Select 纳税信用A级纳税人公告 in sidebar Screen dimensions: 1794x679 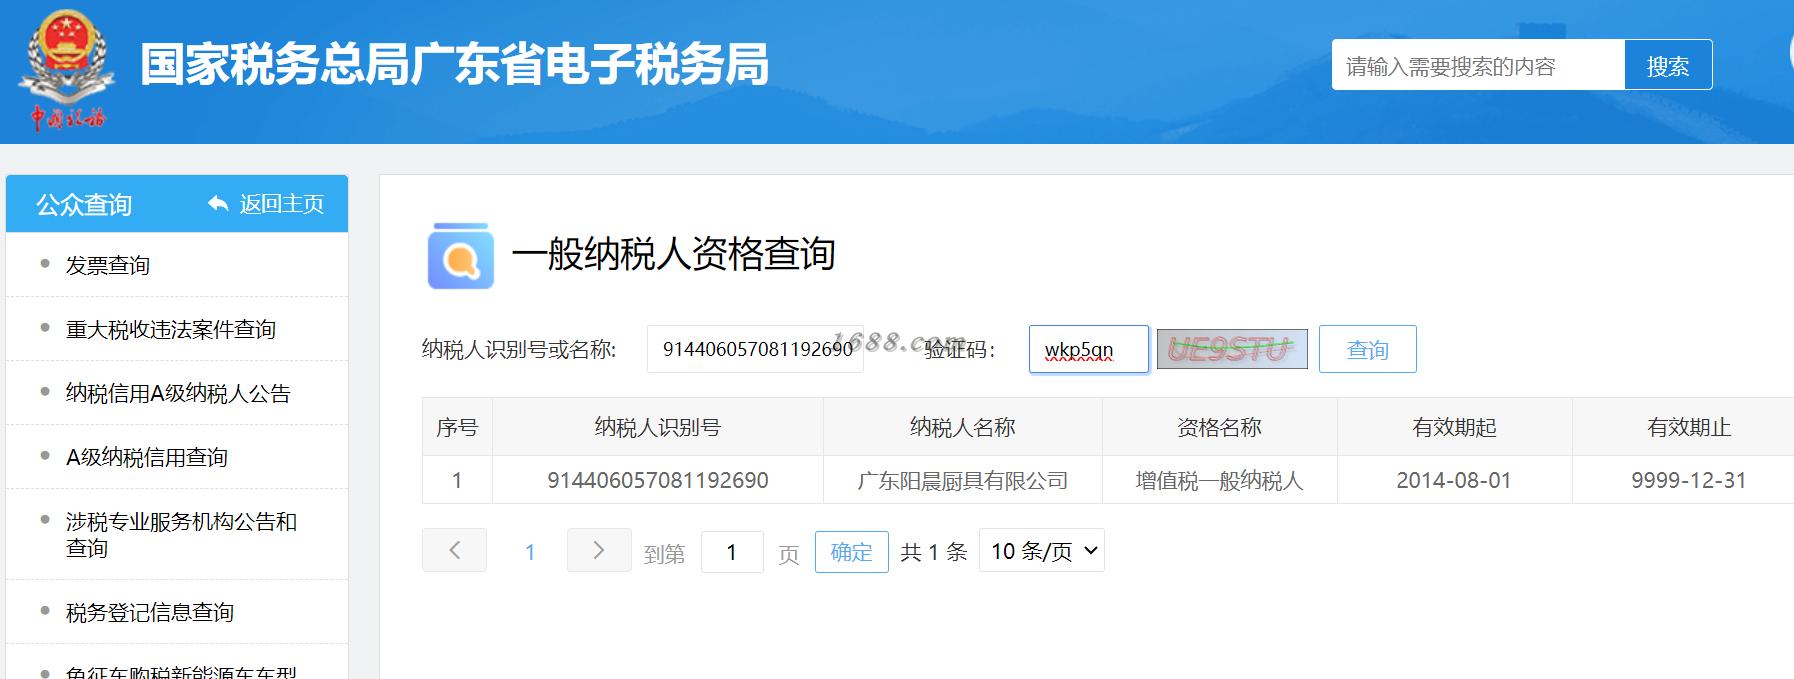pyautogui.click(x=178, y=393)
